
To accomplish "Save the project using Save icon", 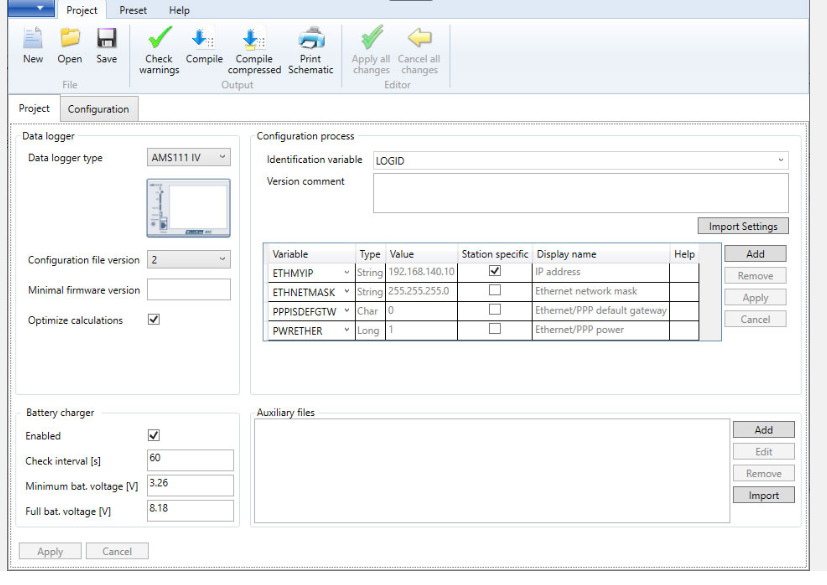I will 106,45.
